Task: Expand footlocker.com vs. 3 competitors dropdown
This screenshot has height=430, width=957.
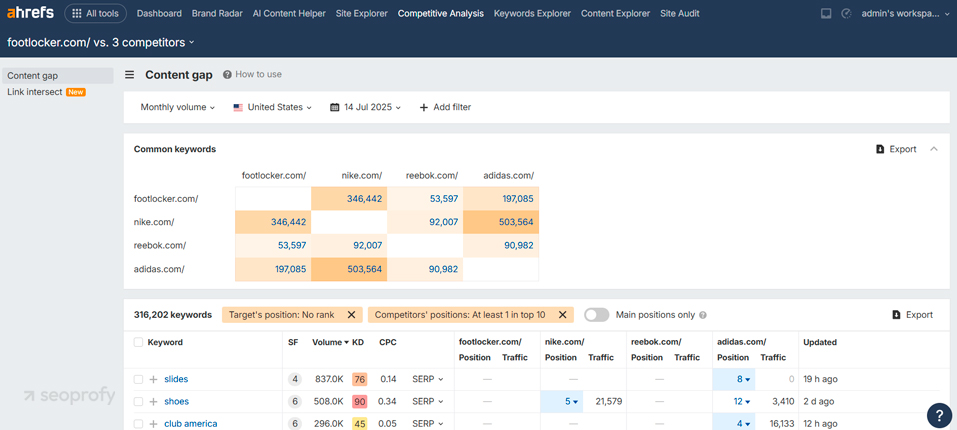Action: tap(101, 42)
